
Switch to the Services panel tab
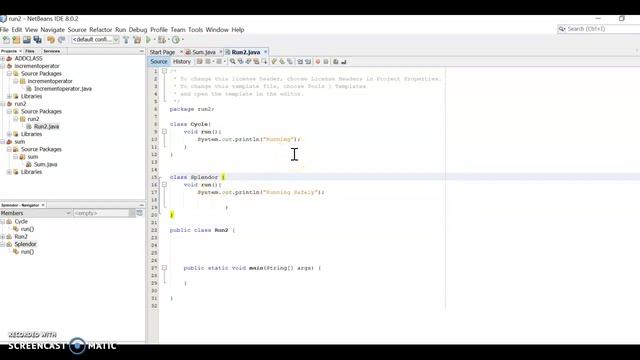(51, 51)
